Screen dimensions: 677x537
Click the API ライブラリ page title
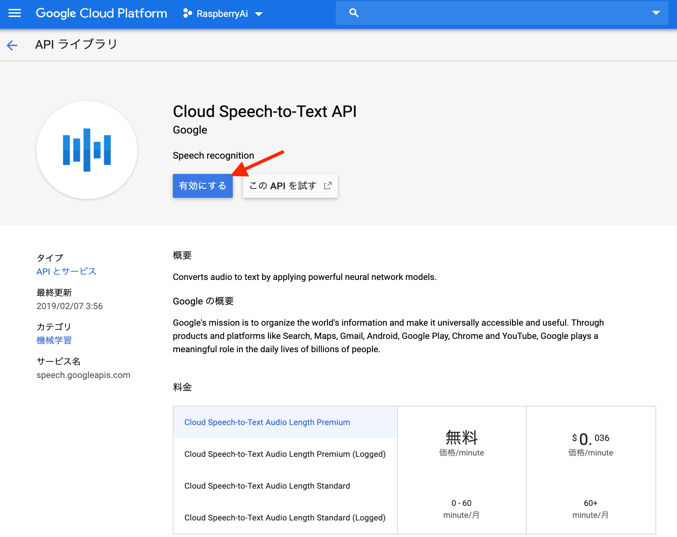coord(76,44)
